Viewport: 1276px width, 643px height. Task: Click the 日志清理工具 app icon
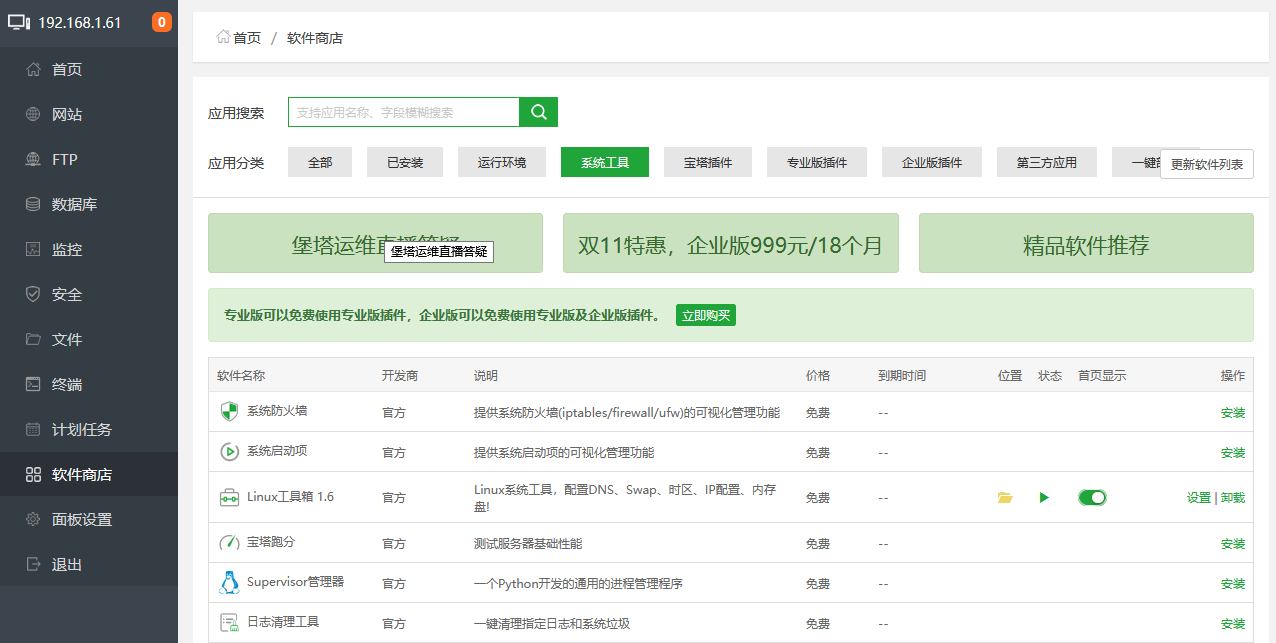click(x=229, y=622)
